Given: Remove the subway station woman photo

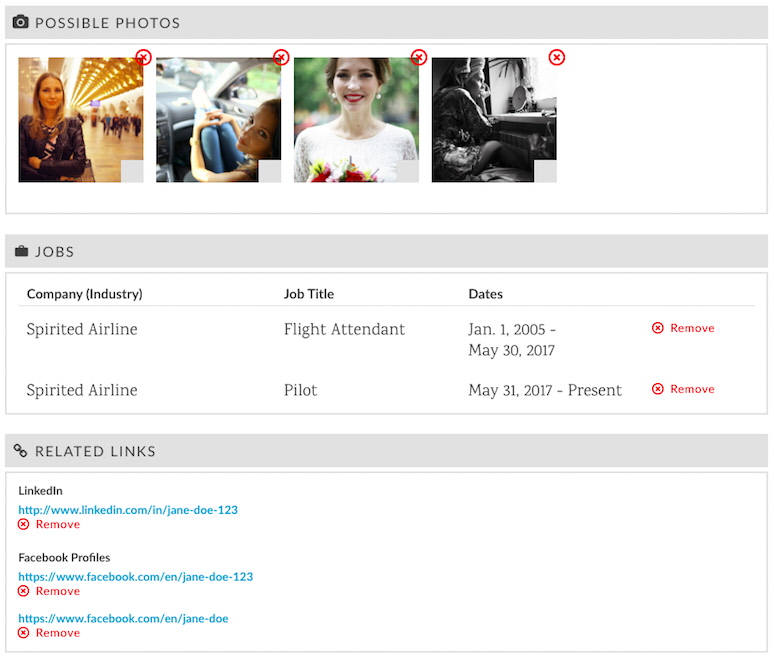Looking at the screenshot, I should coord(144,57).
